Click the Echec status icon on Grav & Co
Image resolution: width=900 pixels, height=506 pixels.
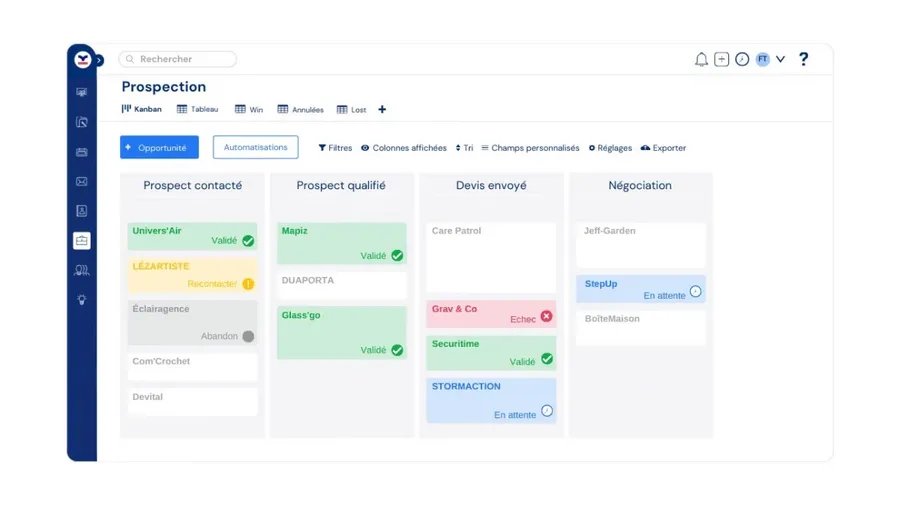546,317
